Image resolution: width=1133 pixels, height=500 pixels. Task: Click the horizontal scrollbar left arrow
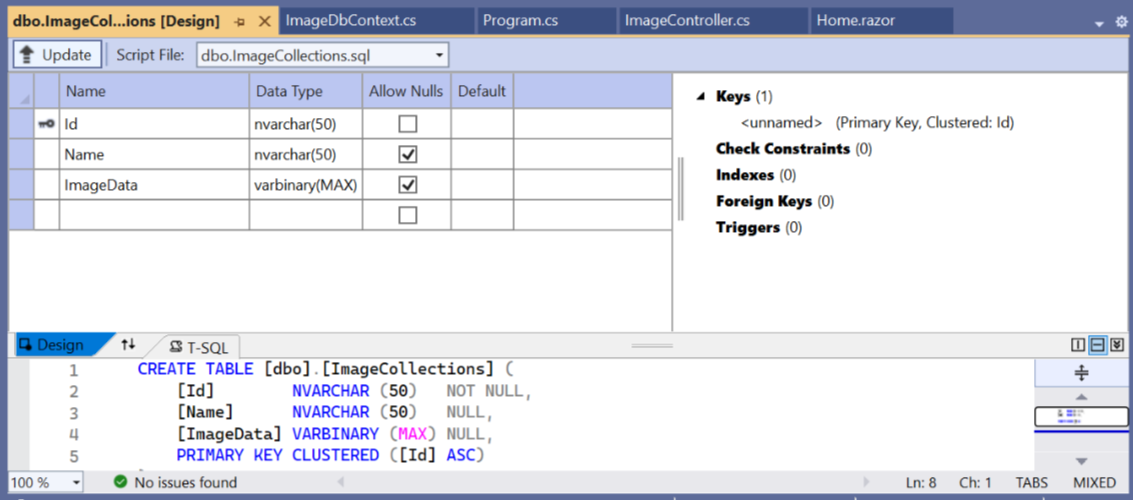pyautogui.click(x=340, y=481)
